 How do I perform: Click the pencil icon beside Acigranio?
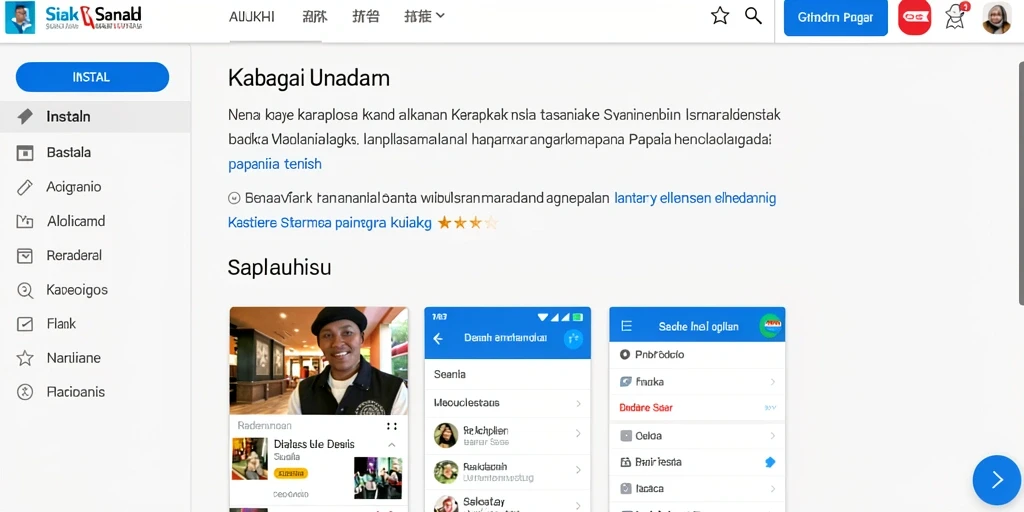click(25, 187)
